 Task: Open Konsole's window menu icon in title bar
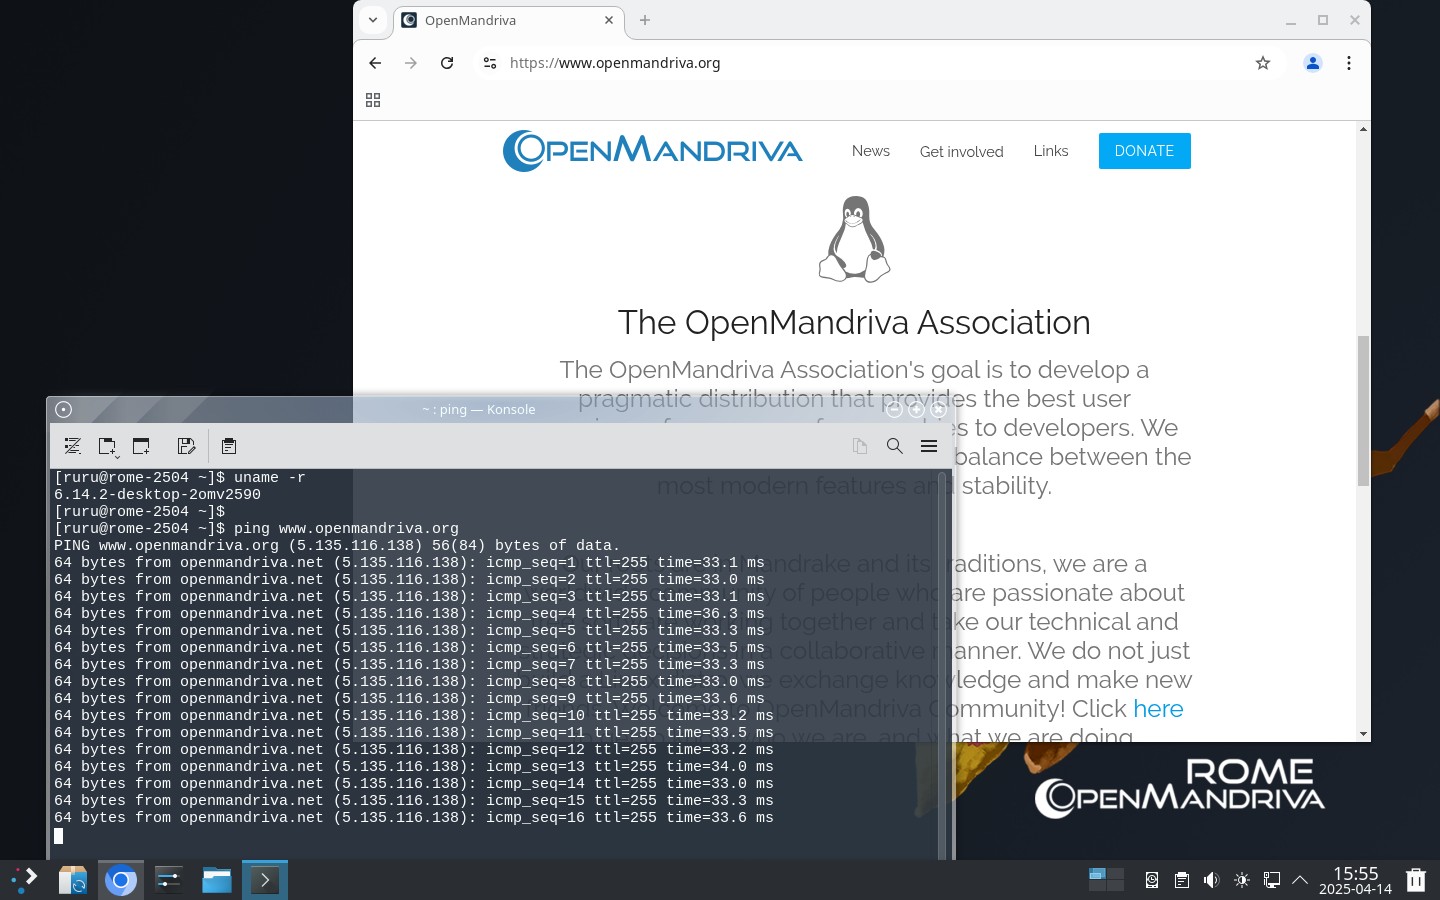pyautogui.click(x=63, y=409)
